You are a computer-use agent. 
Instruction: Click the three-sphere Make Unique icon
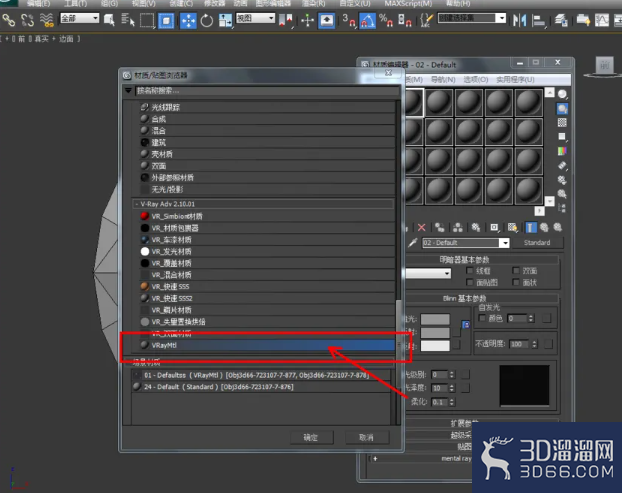458,227
